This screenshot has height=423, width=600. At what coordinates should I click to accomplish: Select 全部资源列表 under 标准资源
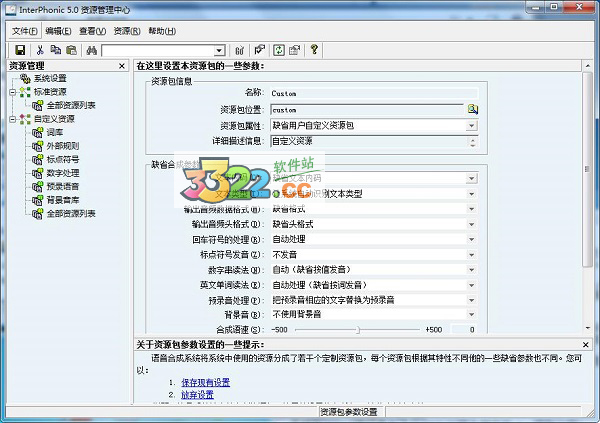coord(71,105)
